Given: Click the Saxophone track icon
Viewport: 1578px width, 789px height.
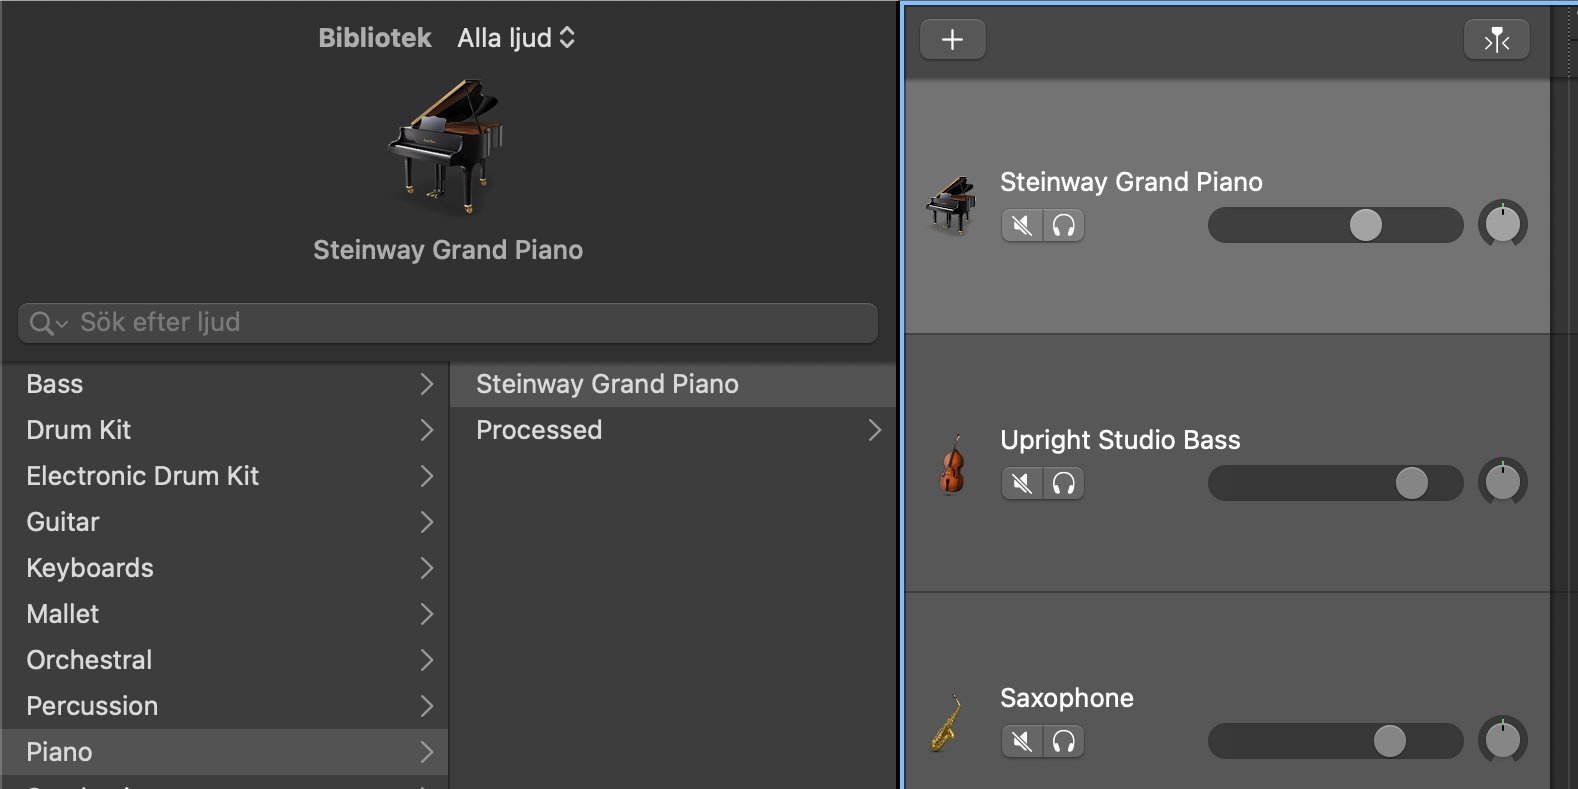Looking at the screenshot, I should pyautogui.click(x=946, y=722).
